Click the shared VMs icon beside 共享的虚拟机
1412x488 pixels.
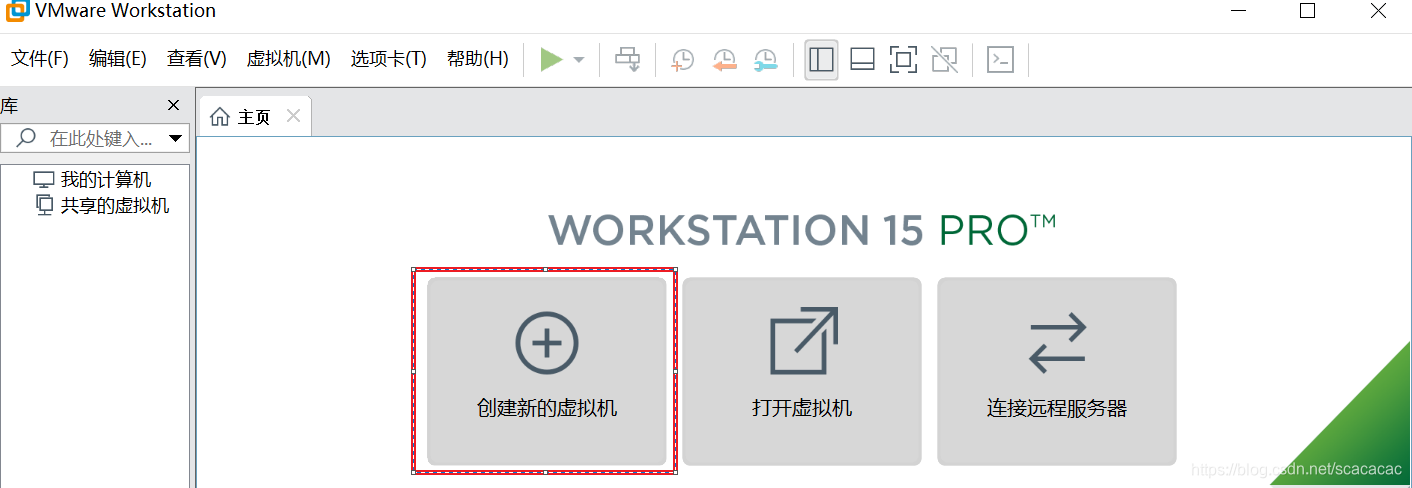44,205
